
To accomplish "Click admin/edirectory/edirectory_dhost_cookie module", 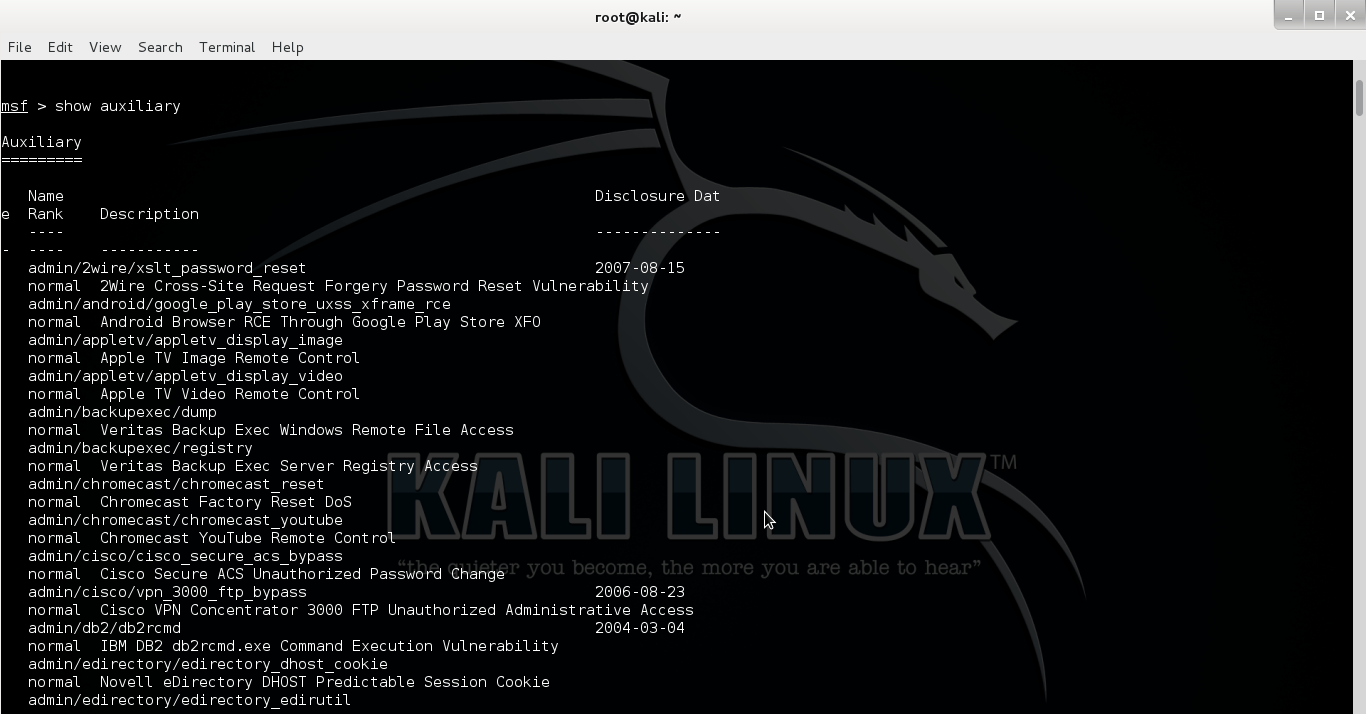I will tap(208, 664).
